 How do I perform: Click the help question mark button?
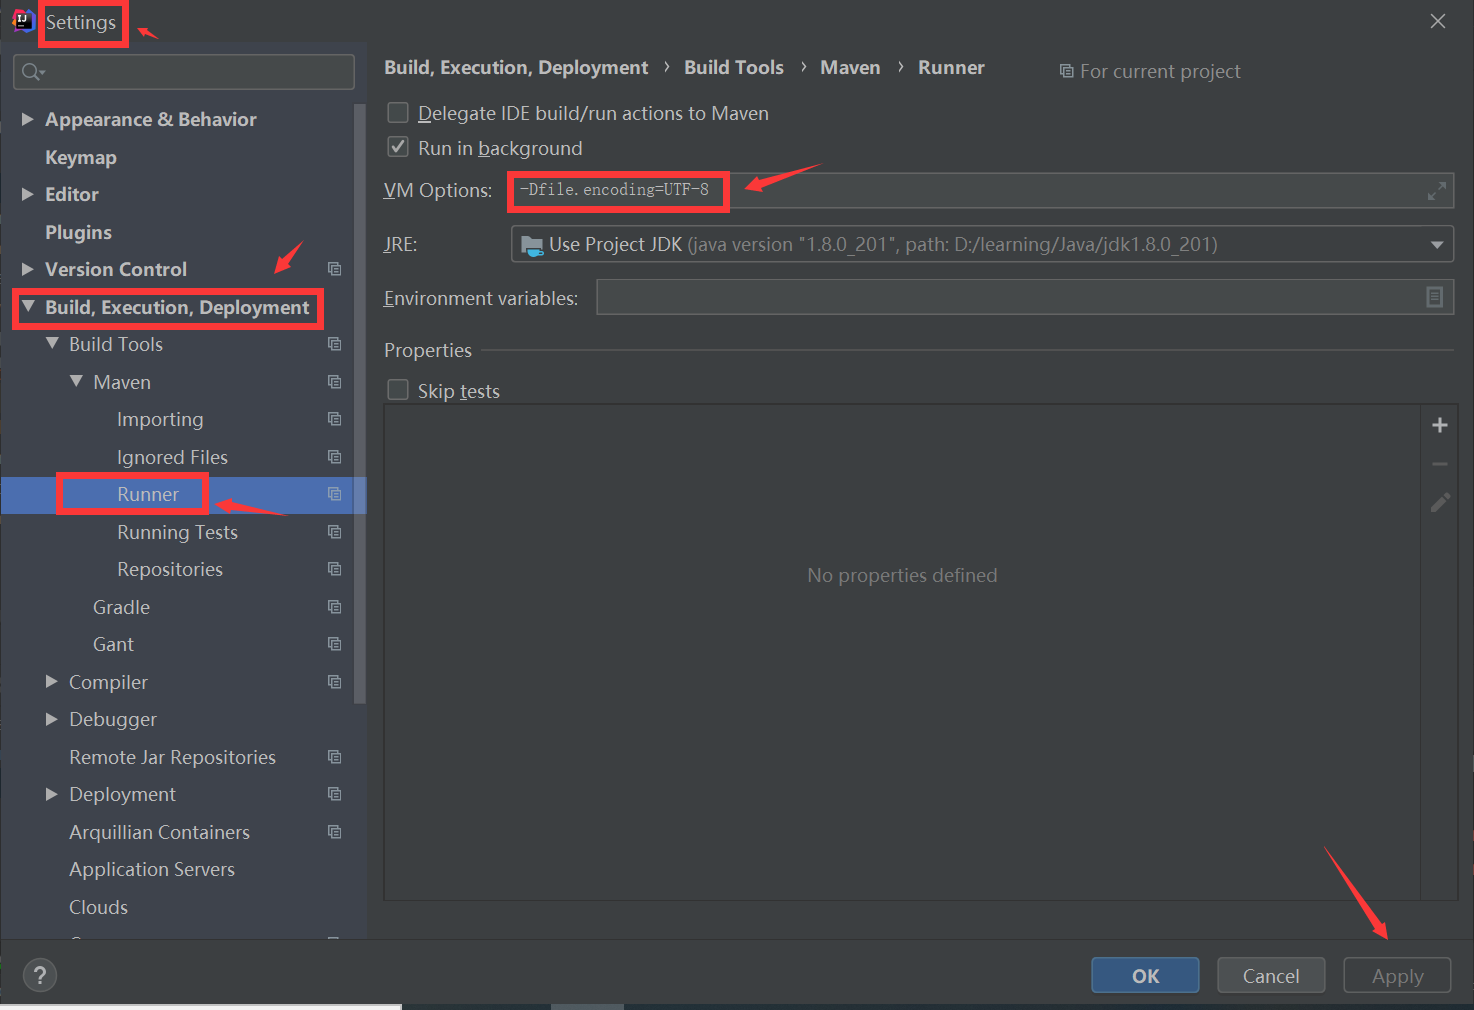(x=40, y=975)
